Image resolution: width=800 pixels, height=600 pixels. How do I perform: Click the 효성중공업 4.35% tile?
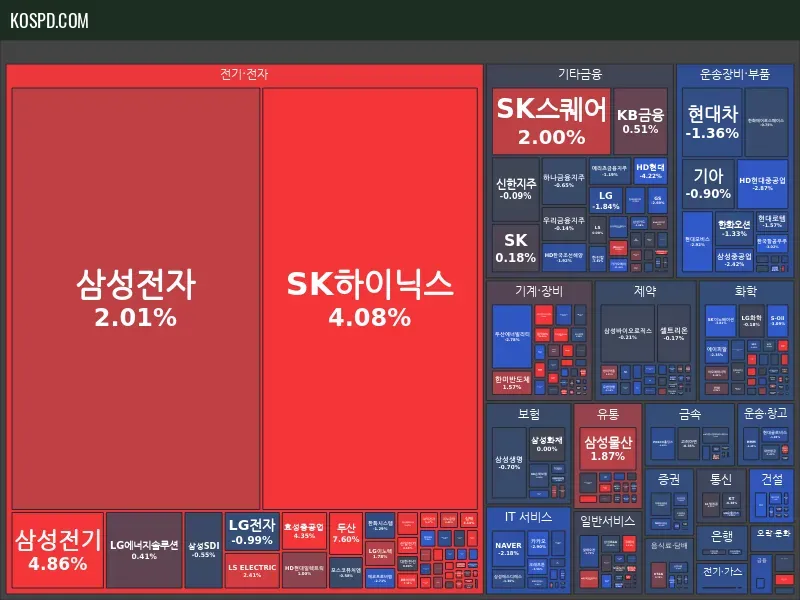[304, 531]
